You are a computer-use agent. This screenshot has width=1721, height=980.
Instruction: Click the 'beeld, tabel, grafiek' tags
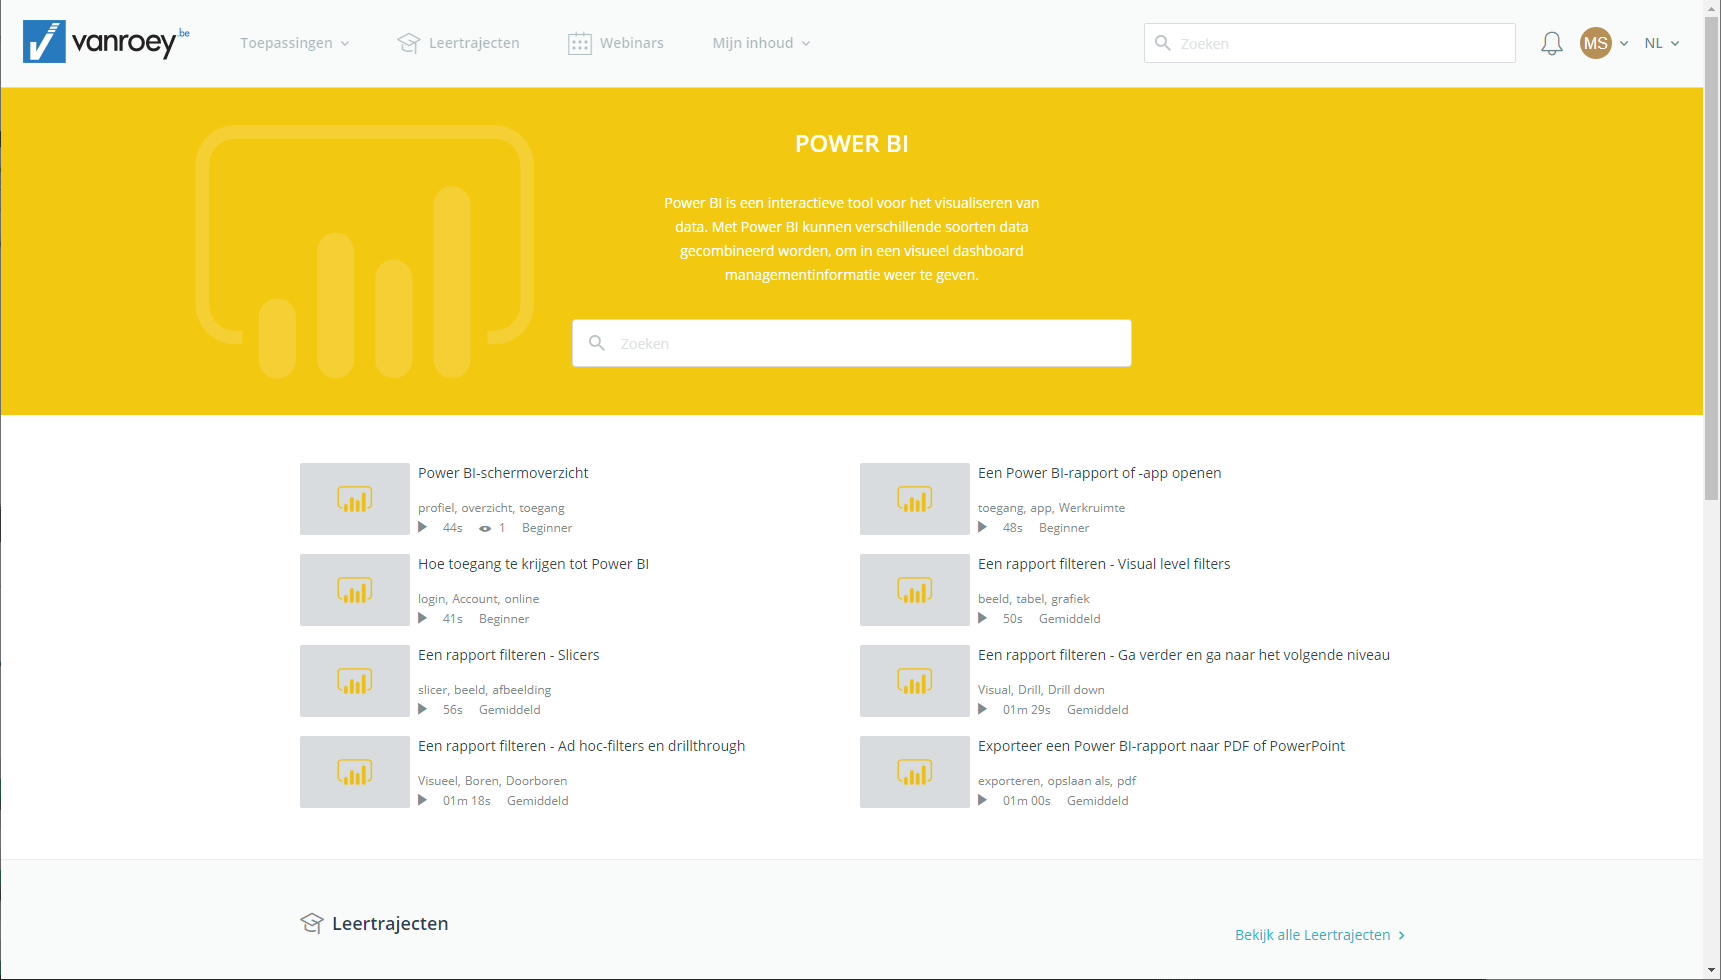tap(1034, 599)
